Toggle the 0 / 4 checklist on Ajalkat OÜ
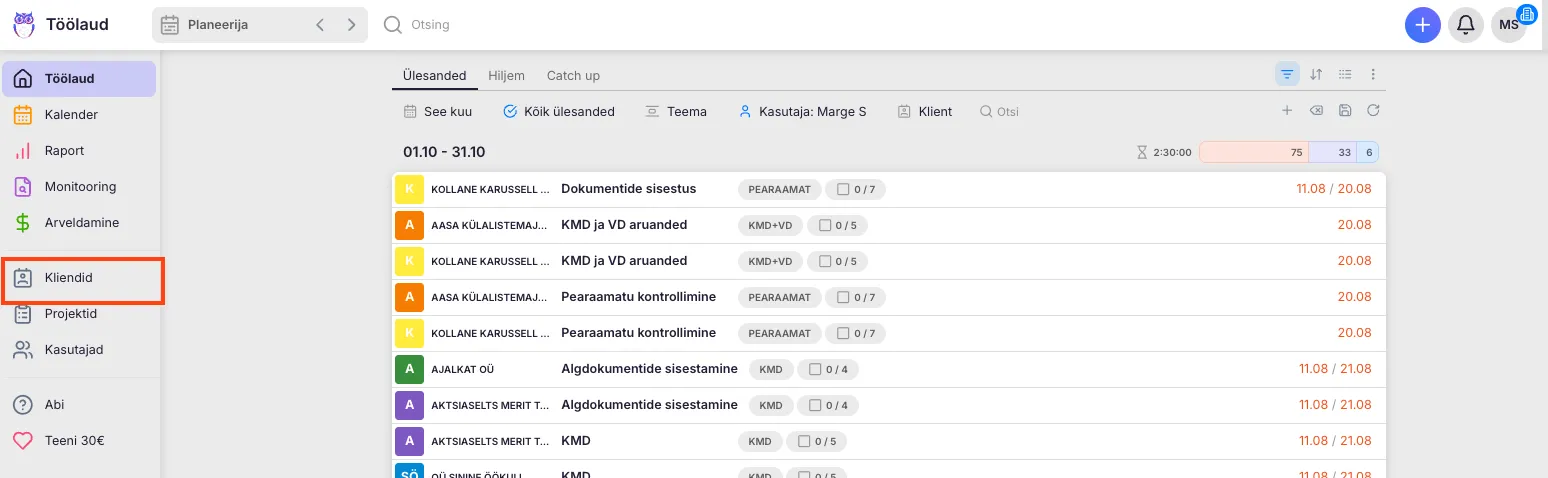 coord(815,369)
